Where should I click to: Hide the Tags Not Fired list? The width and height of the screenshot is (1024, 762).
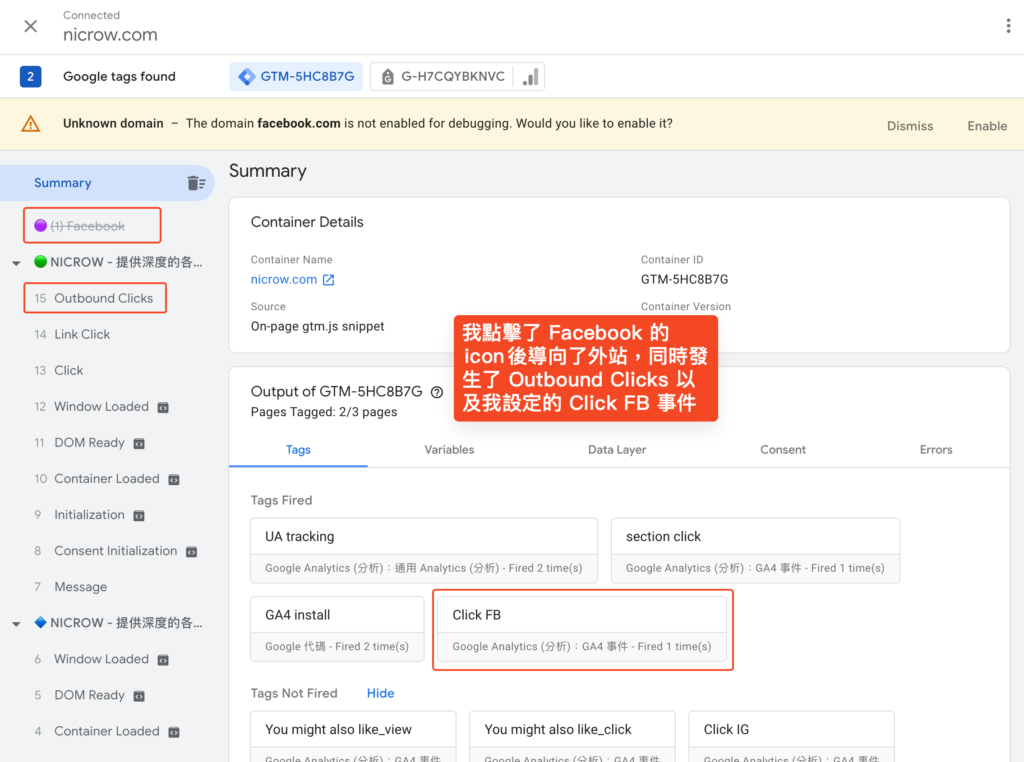pyautogui.click(x=380, y=693)
